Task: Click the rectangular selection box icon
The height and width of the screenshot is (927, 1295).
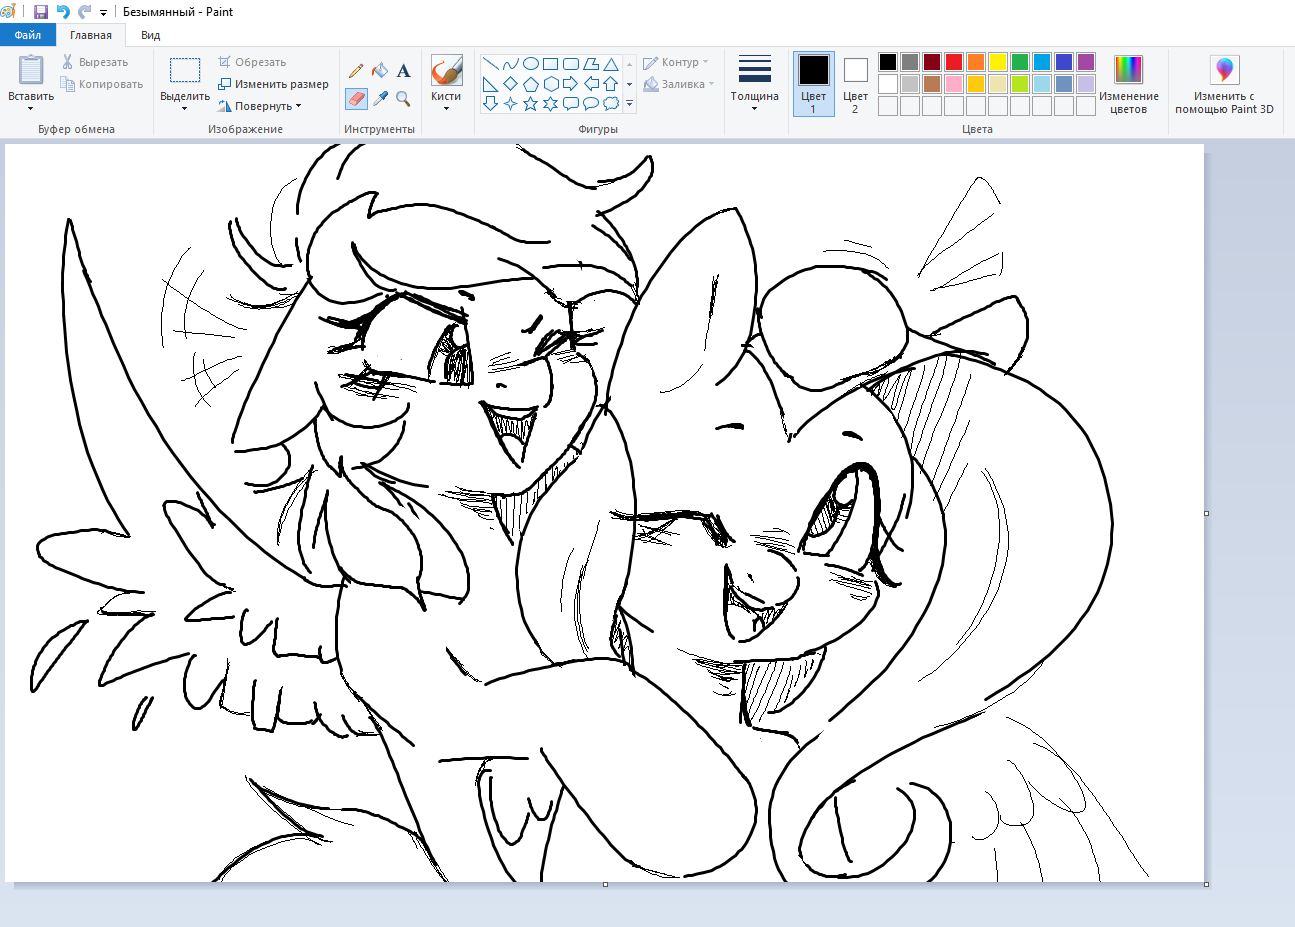Action: tap(185, 70)
